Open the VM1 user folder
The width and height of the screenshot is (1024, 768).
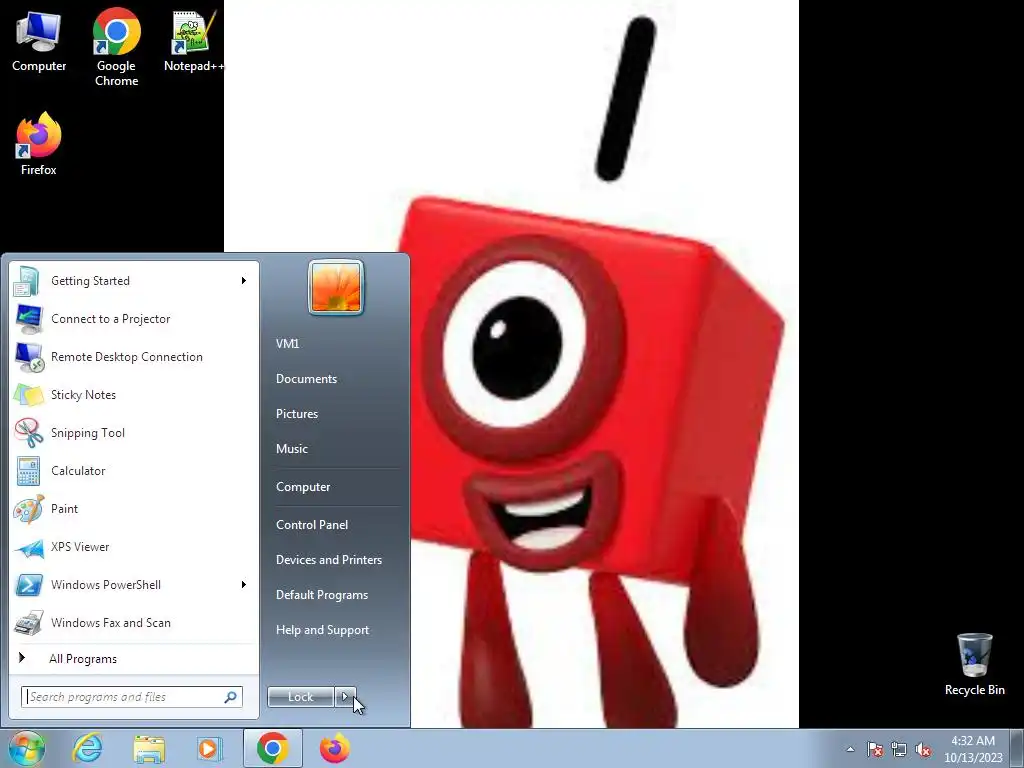coord(287,344)
